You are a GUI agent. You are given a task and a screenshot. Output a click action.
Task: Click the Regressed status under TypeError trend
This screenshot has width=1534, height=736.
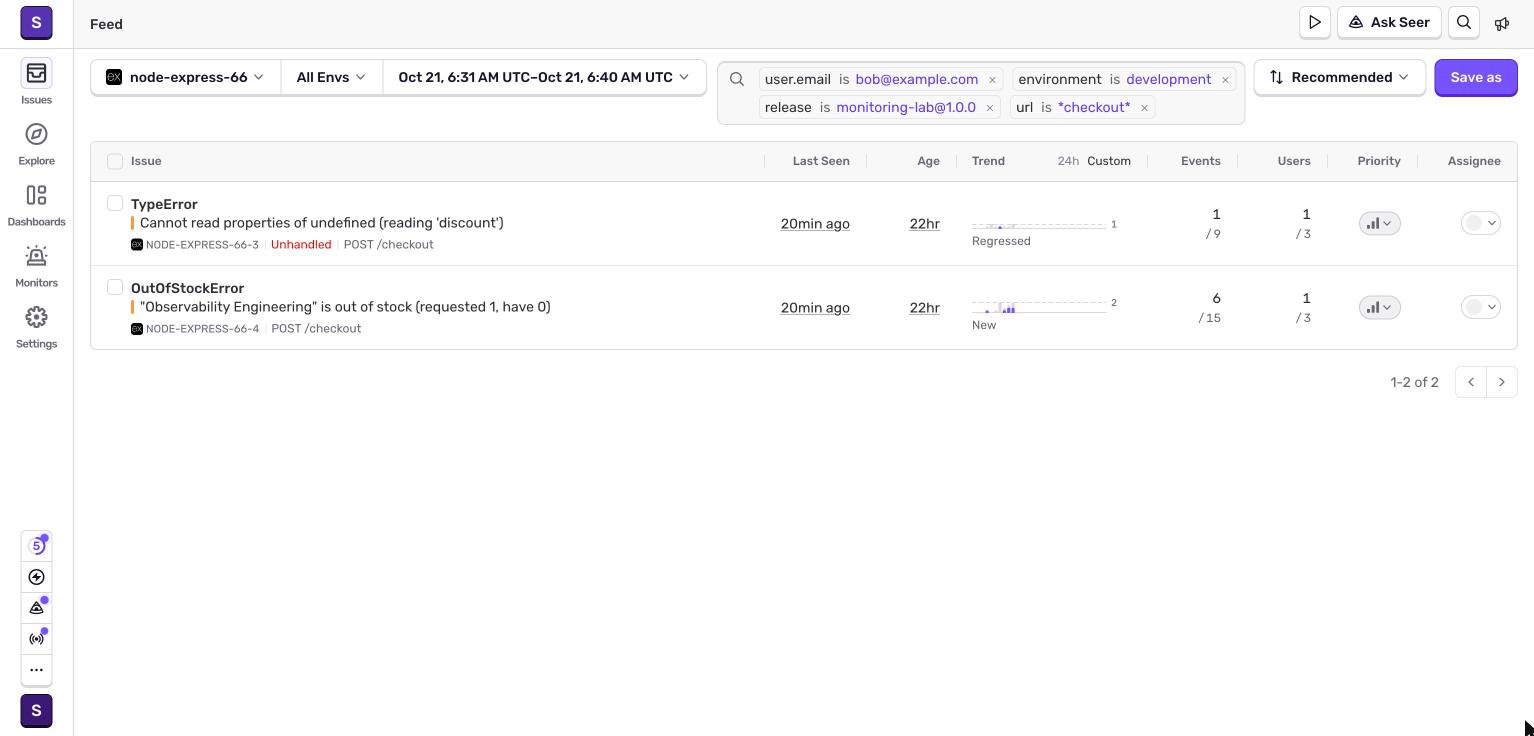tap(1001, 241)
